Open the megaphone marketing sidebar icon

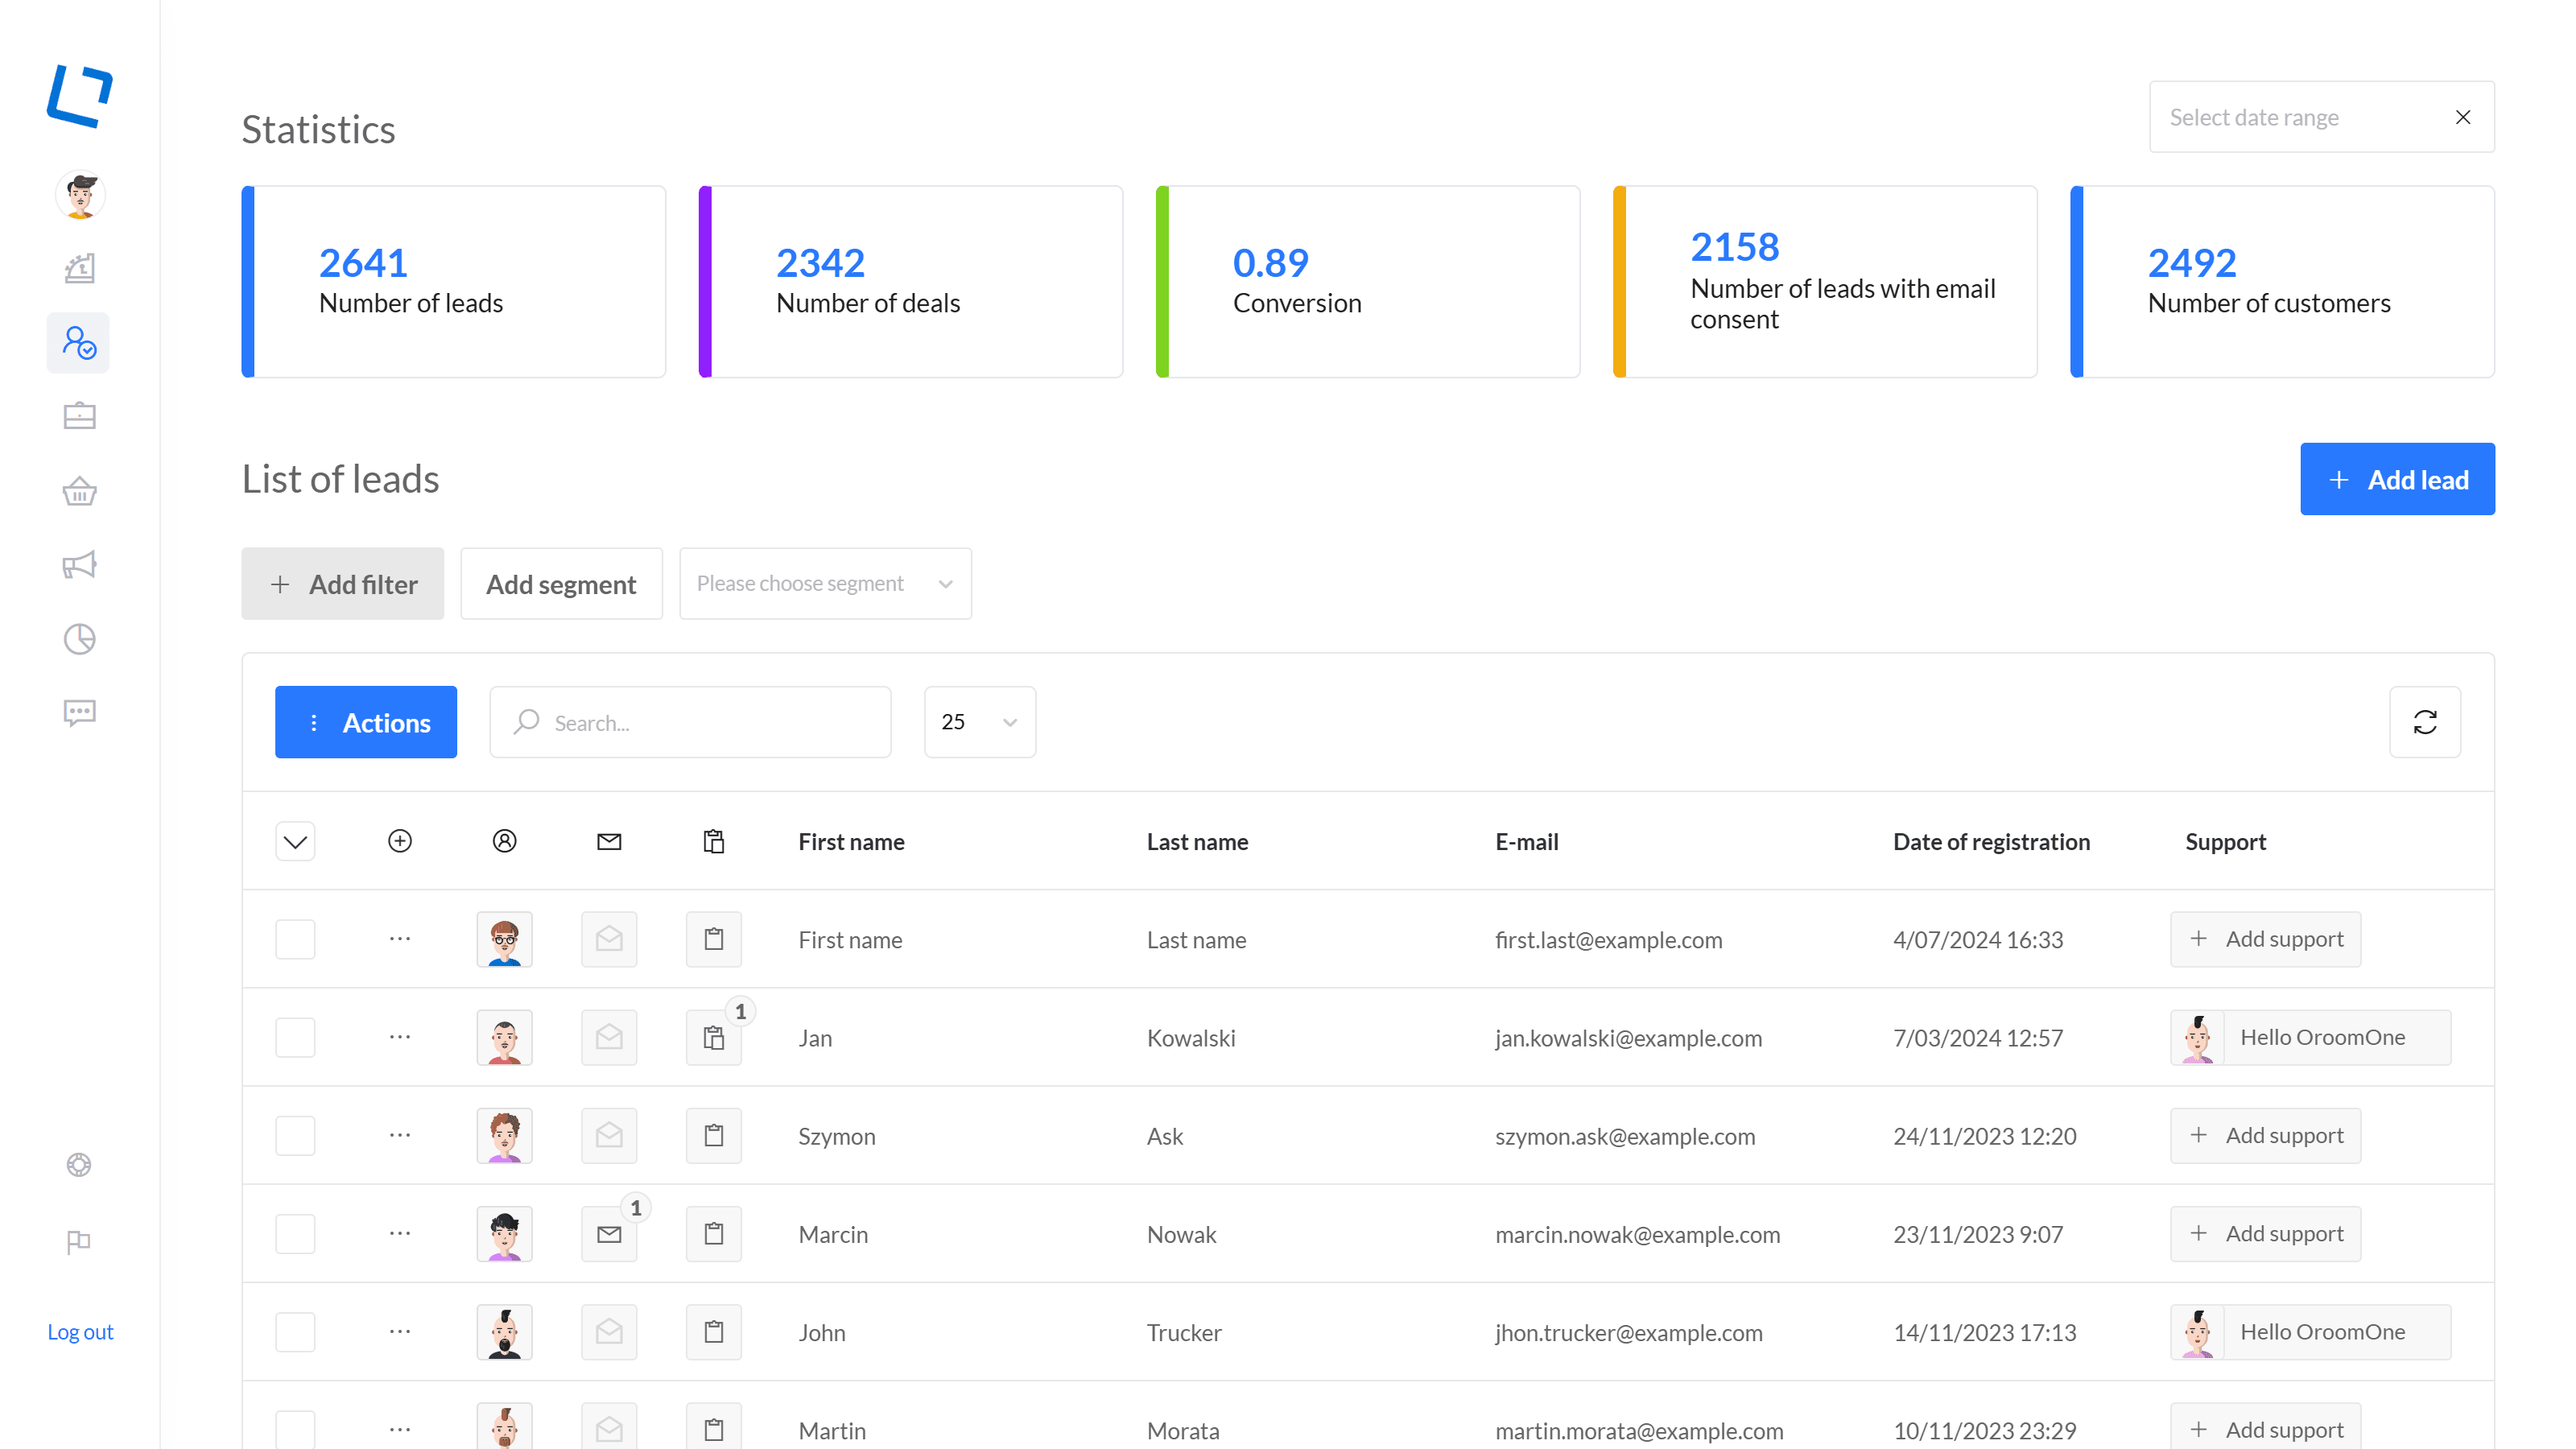79,565
